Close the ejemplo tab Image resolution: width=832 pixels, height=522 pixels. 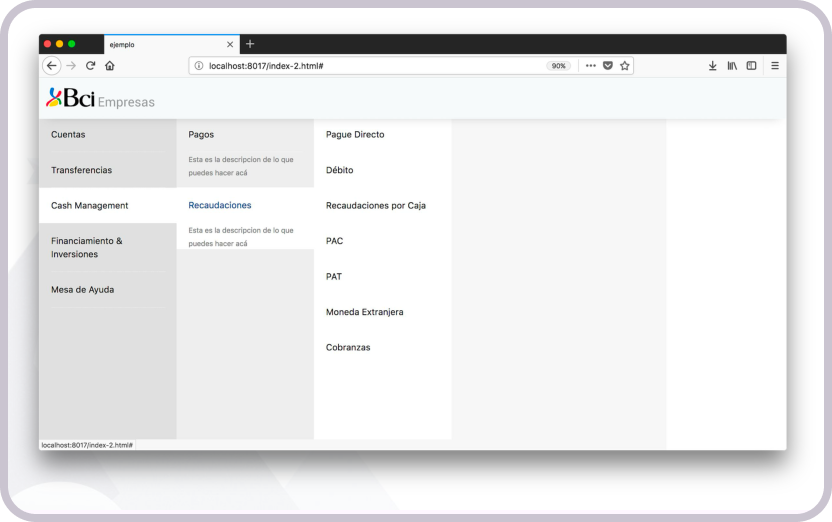[230, 44]
